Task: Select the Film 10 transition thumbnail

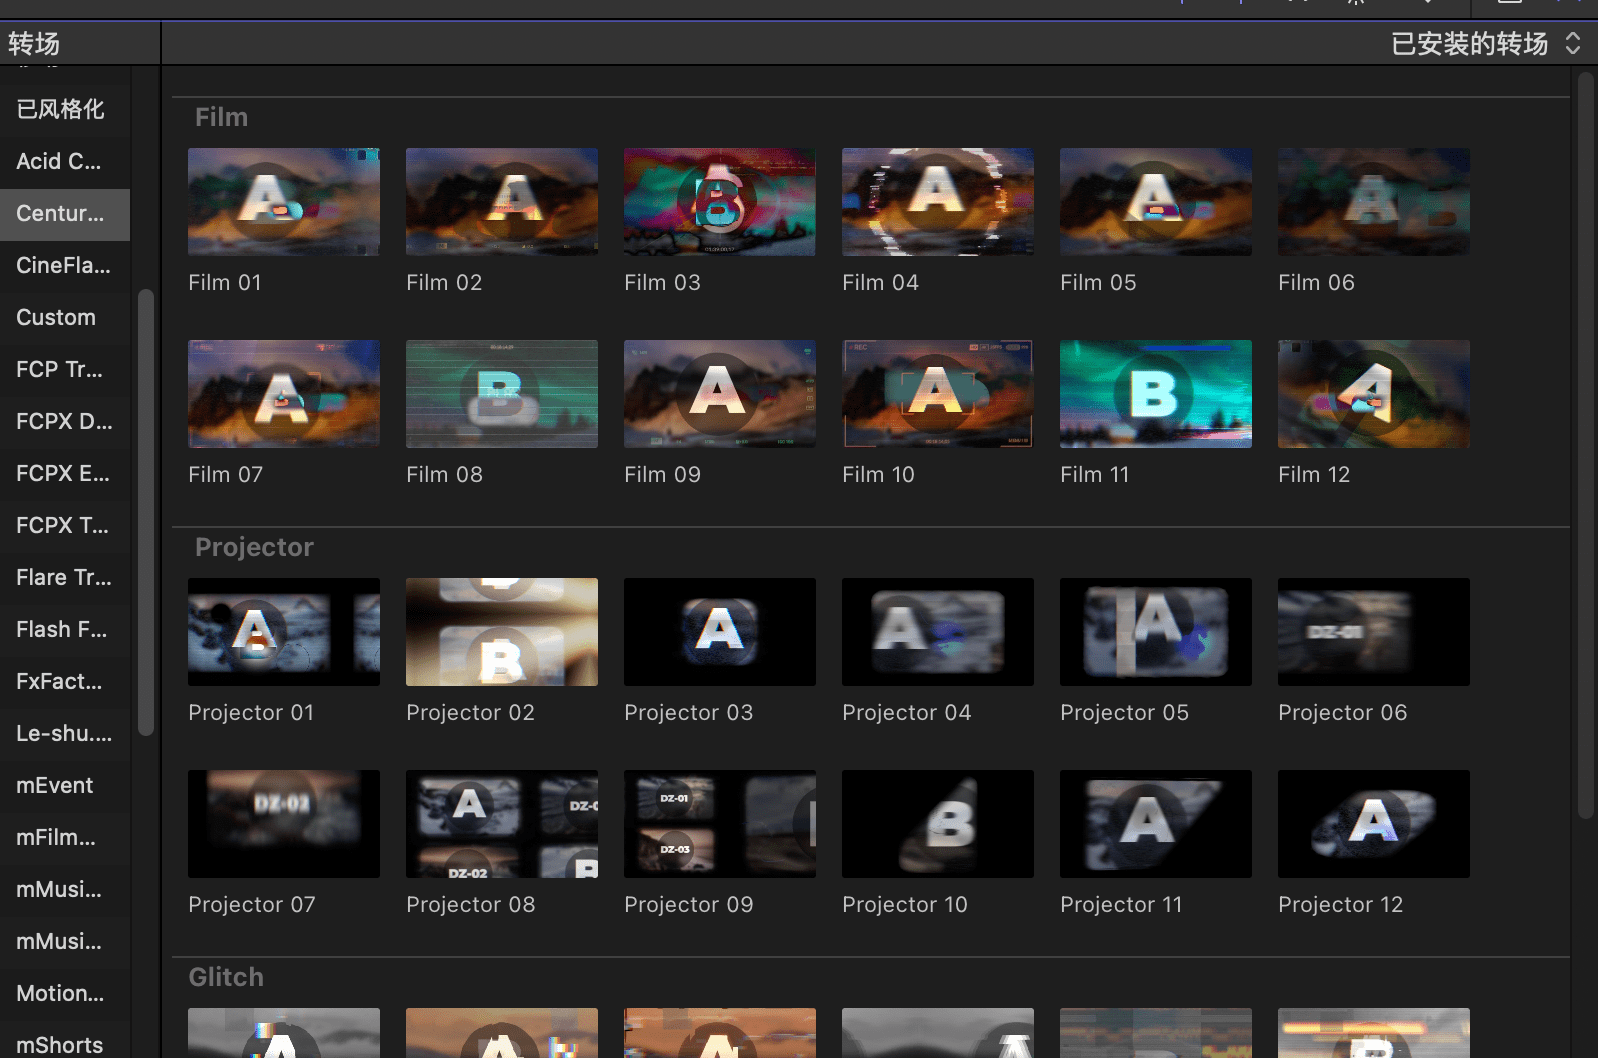Action: pos(938,394)
